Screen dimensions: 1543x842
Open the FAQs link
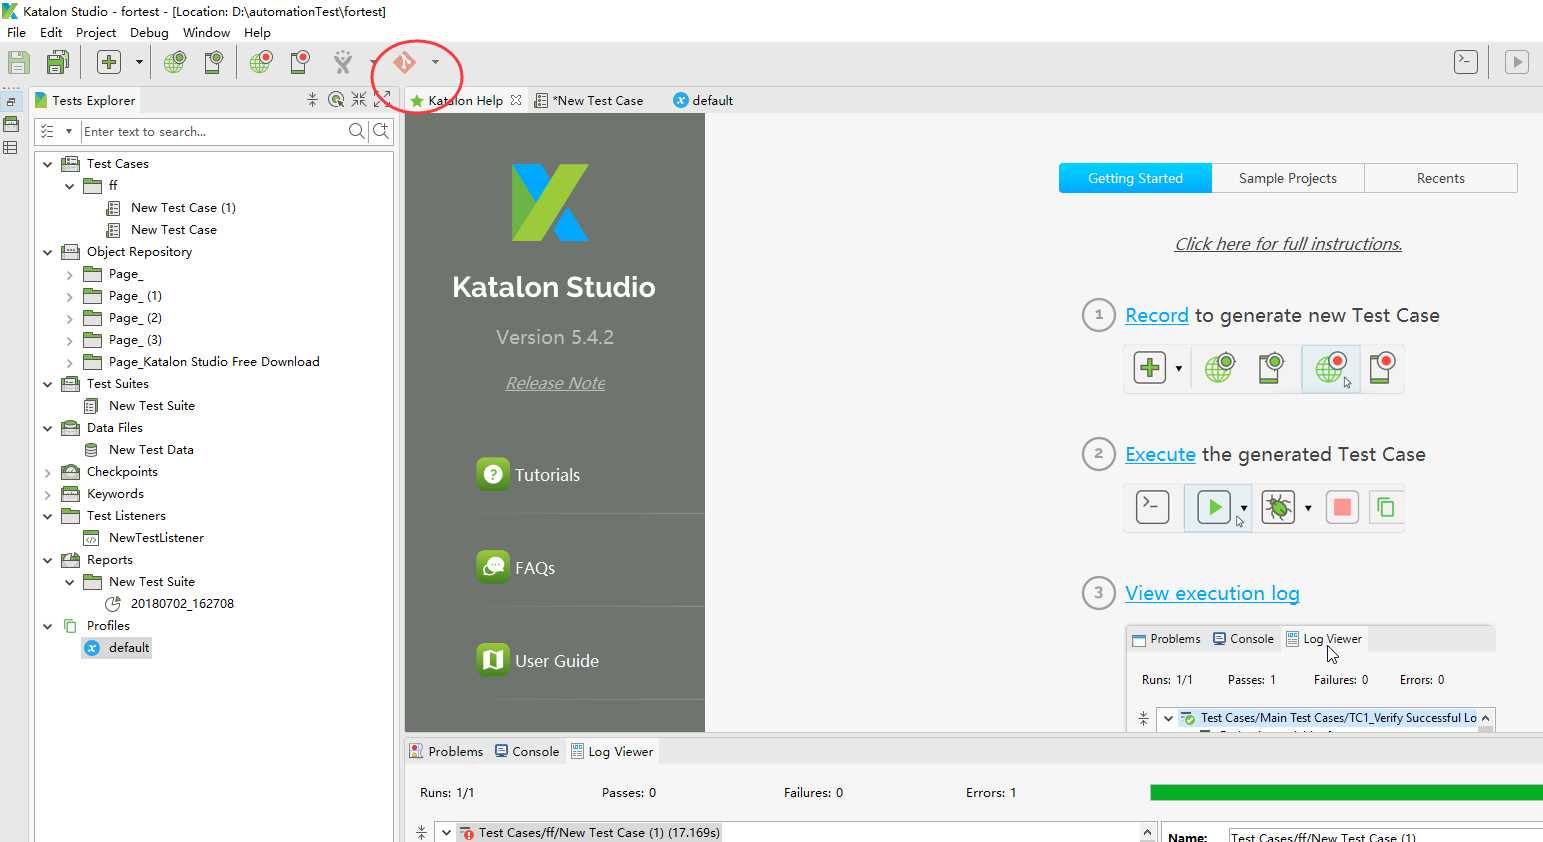click(516, 567)
